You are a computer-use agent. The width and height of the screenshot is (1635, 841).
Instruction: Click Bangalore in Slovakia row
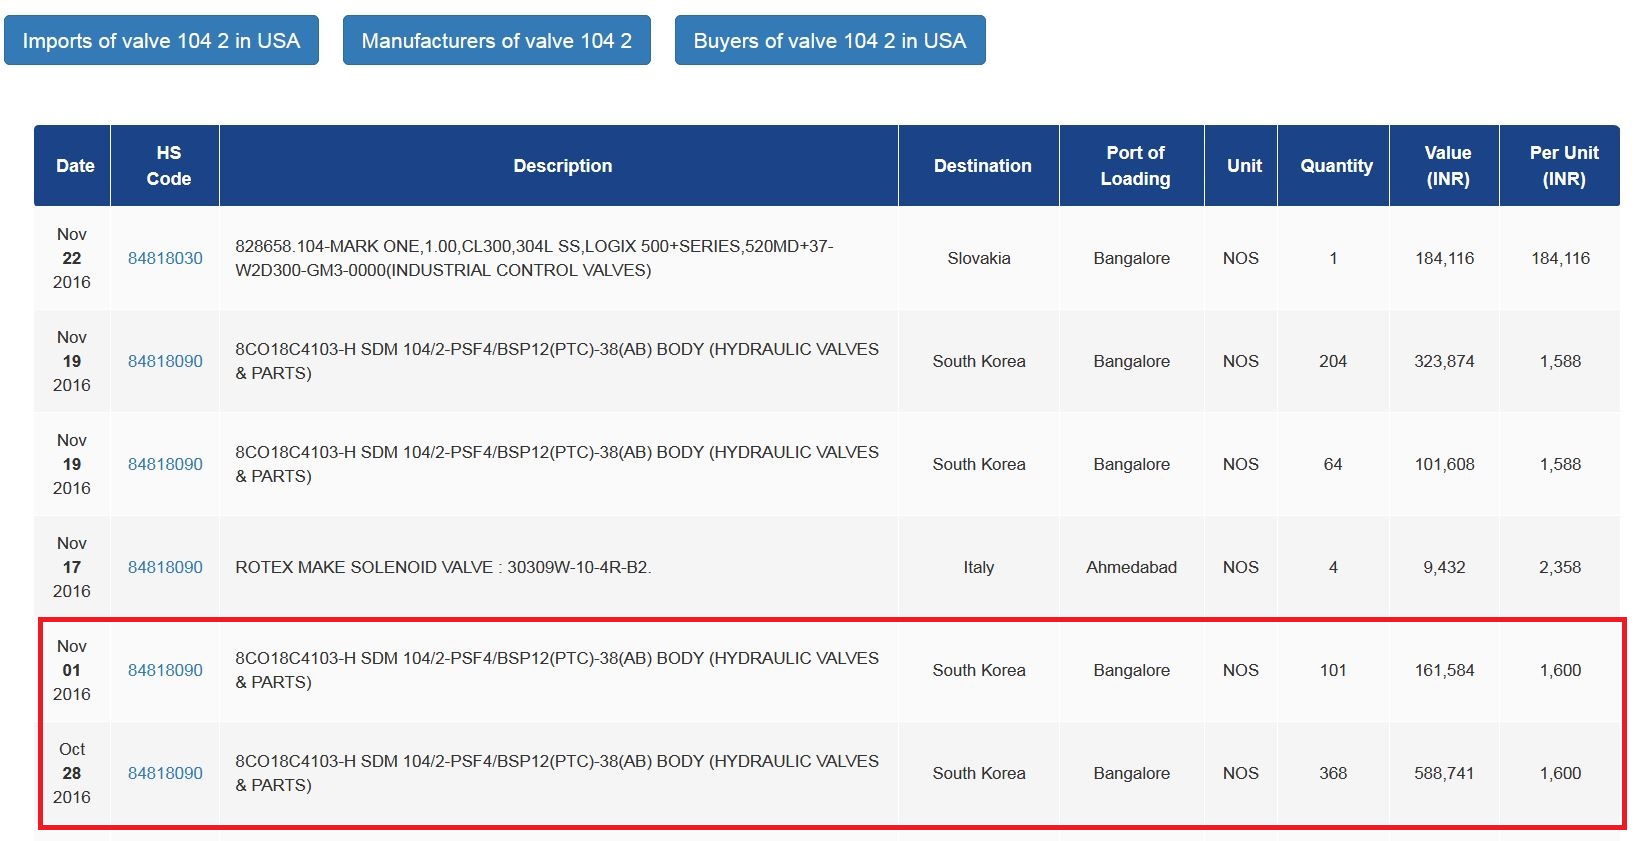1131,258
